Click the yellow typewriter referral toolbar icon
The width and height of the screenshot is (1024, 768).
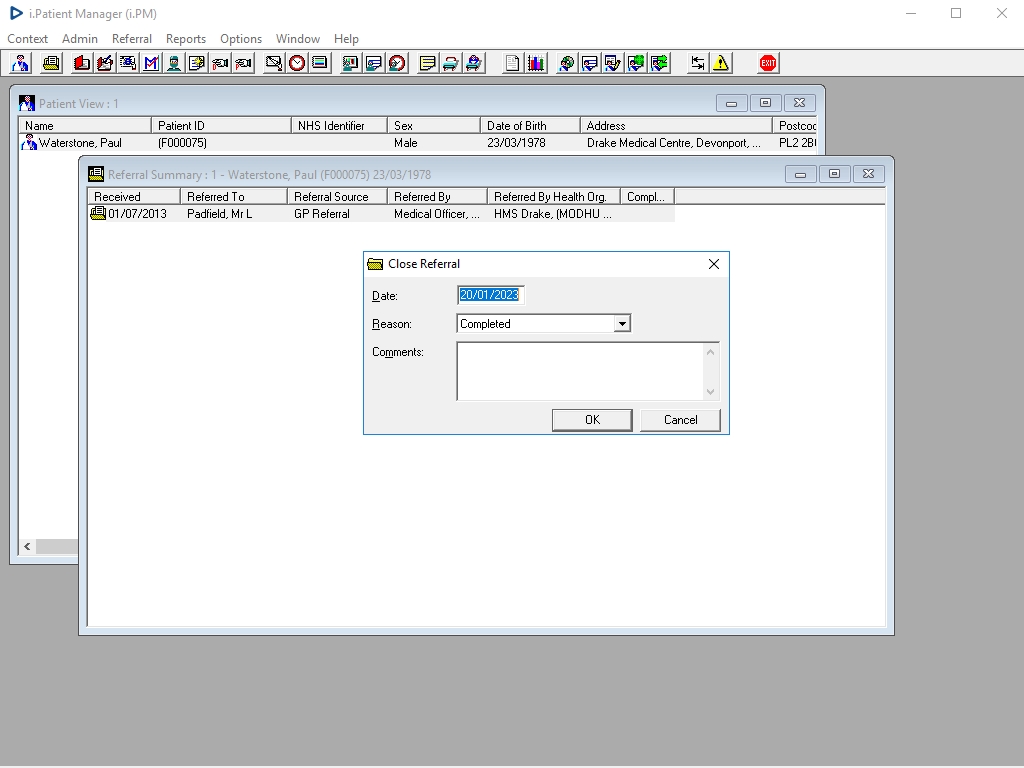51,63
